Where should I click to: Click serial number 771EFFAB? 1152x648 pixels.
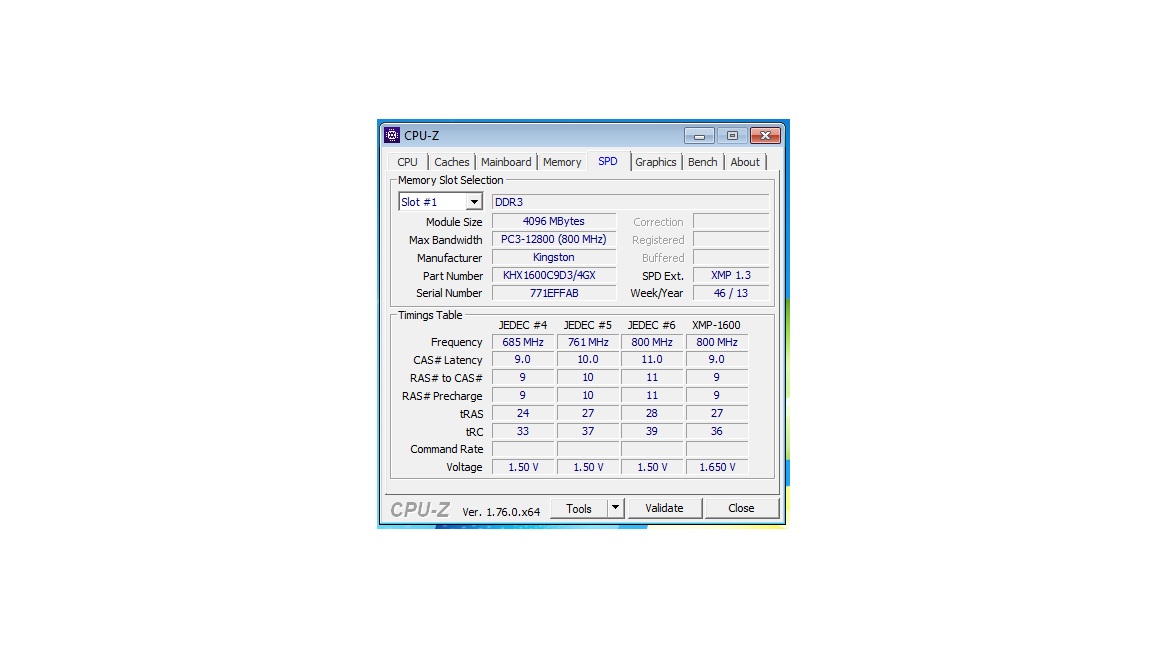tap(554, 293)
